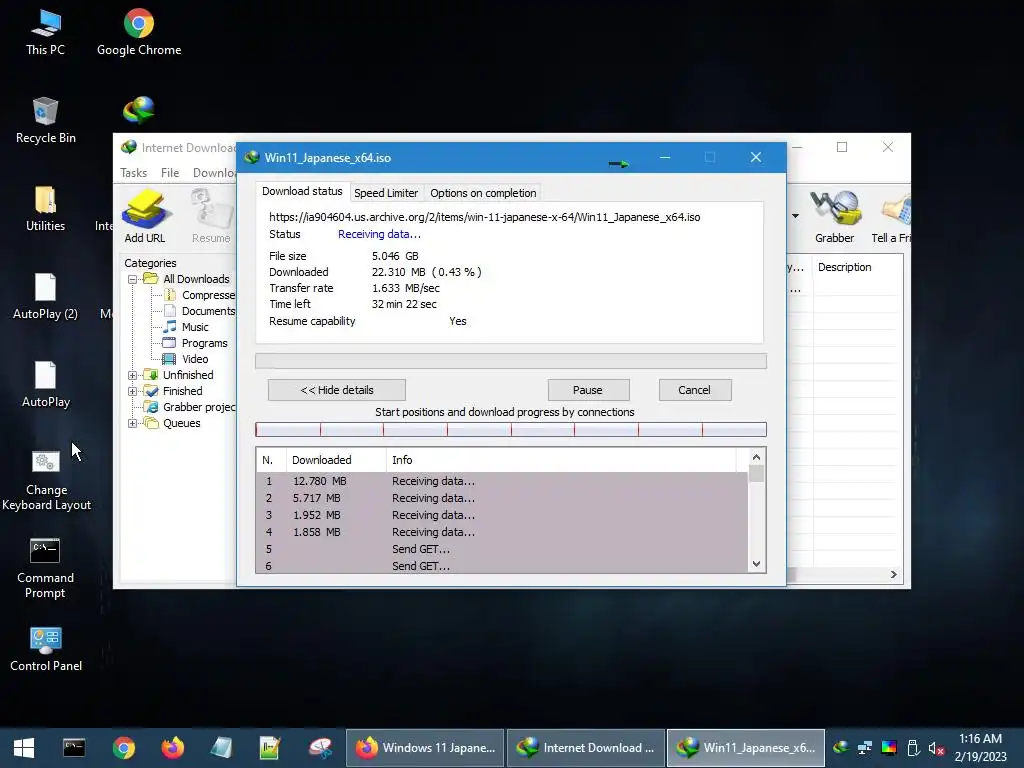Switch to Speed Limiter tab
Viewport: 1024px width, 768px height.
[x=386, y=193]
